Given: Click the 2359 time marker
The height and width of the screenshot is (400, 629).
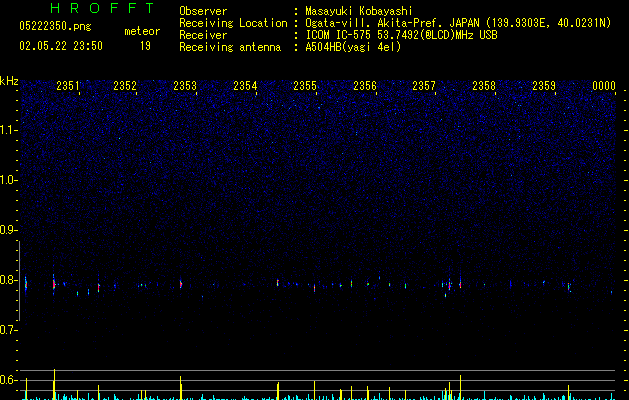Looking at the screenshot, I should [x=544, y=86].
